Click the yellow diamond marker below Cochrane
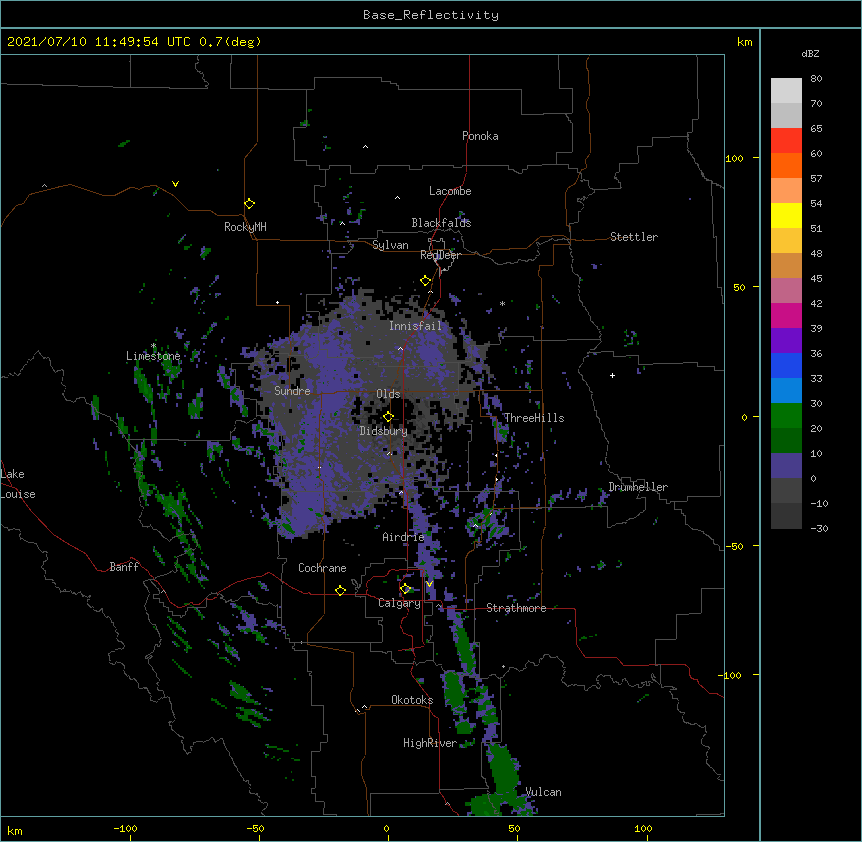The height and width of the screenshot is (842, 862). tap(340, 590)
